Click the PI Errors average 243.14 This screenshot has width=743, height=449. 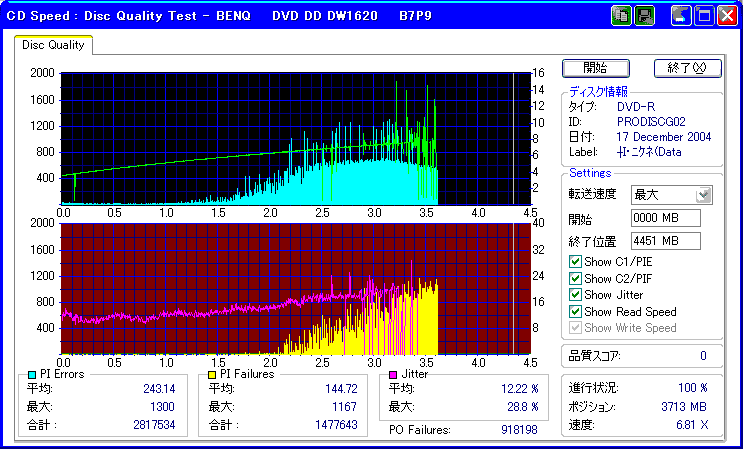pyautogui.click(x=159, y=389)
